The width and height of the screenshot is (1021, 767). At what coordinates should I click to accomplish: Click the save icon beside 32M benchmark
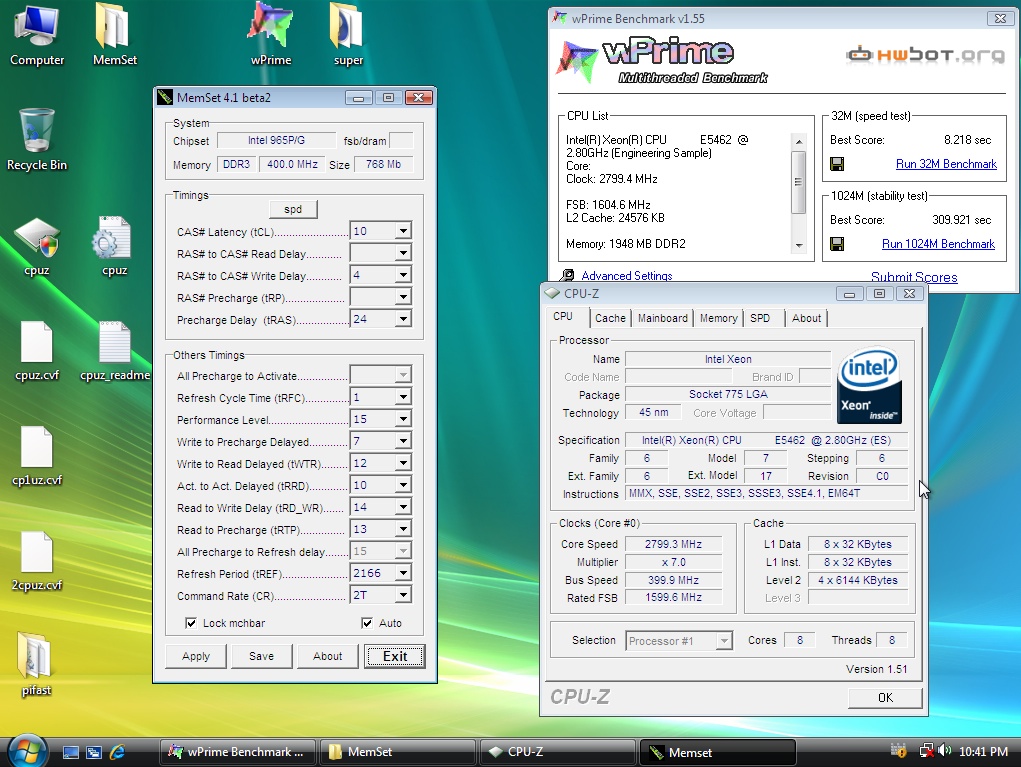pos(837,164)
